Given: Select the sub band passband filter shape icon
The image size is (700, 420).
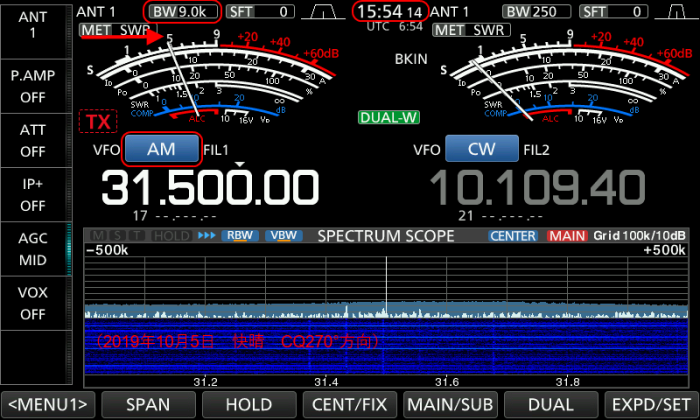Looking at the screenshot, I should point(676,12).
